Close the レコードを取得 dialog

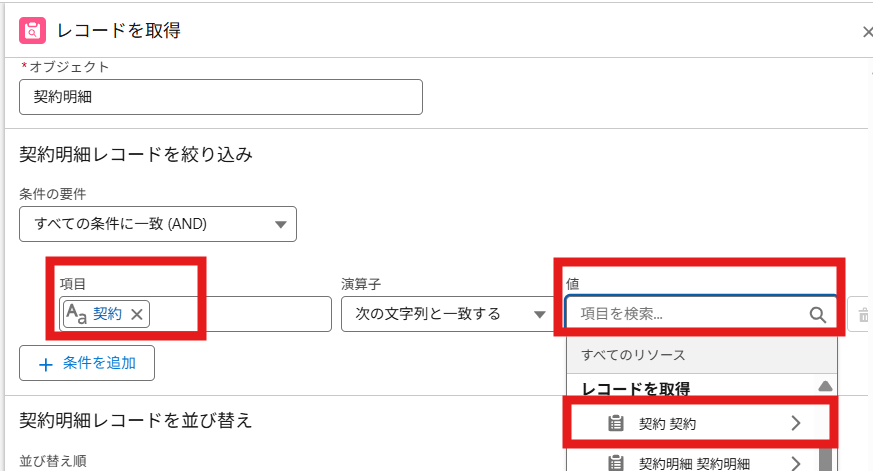click(x=866, y=32)
